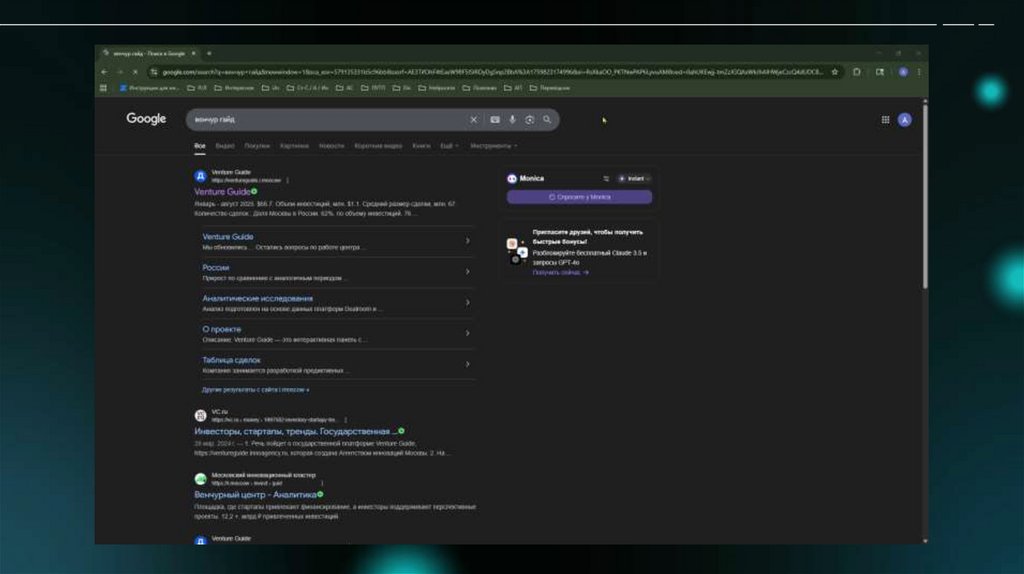Select the Все search tab
1024x574 pixels.
point(200,146)
